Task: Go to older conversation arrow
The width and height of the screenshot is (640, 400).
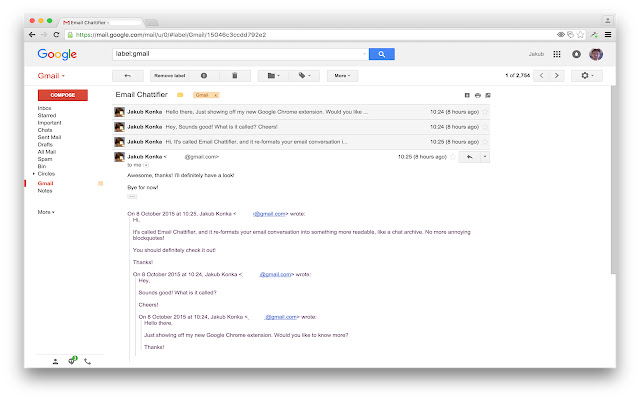Action: click(x=556, y=76)
